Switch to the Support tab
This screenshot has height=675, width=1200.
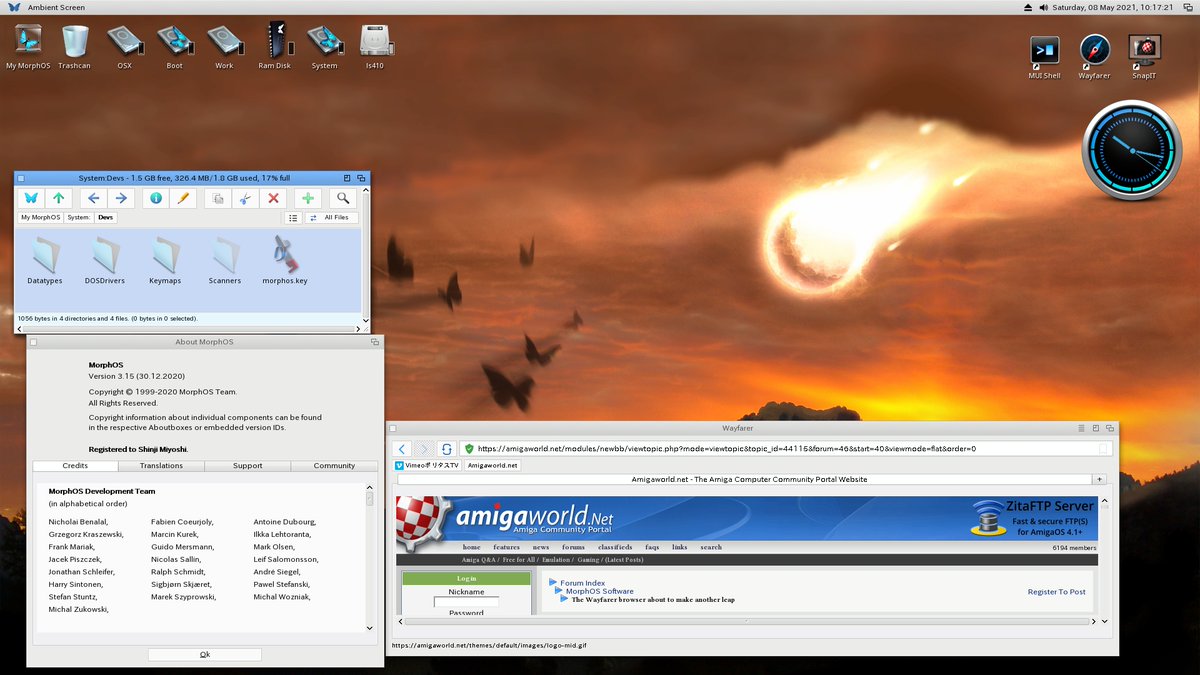248,466
